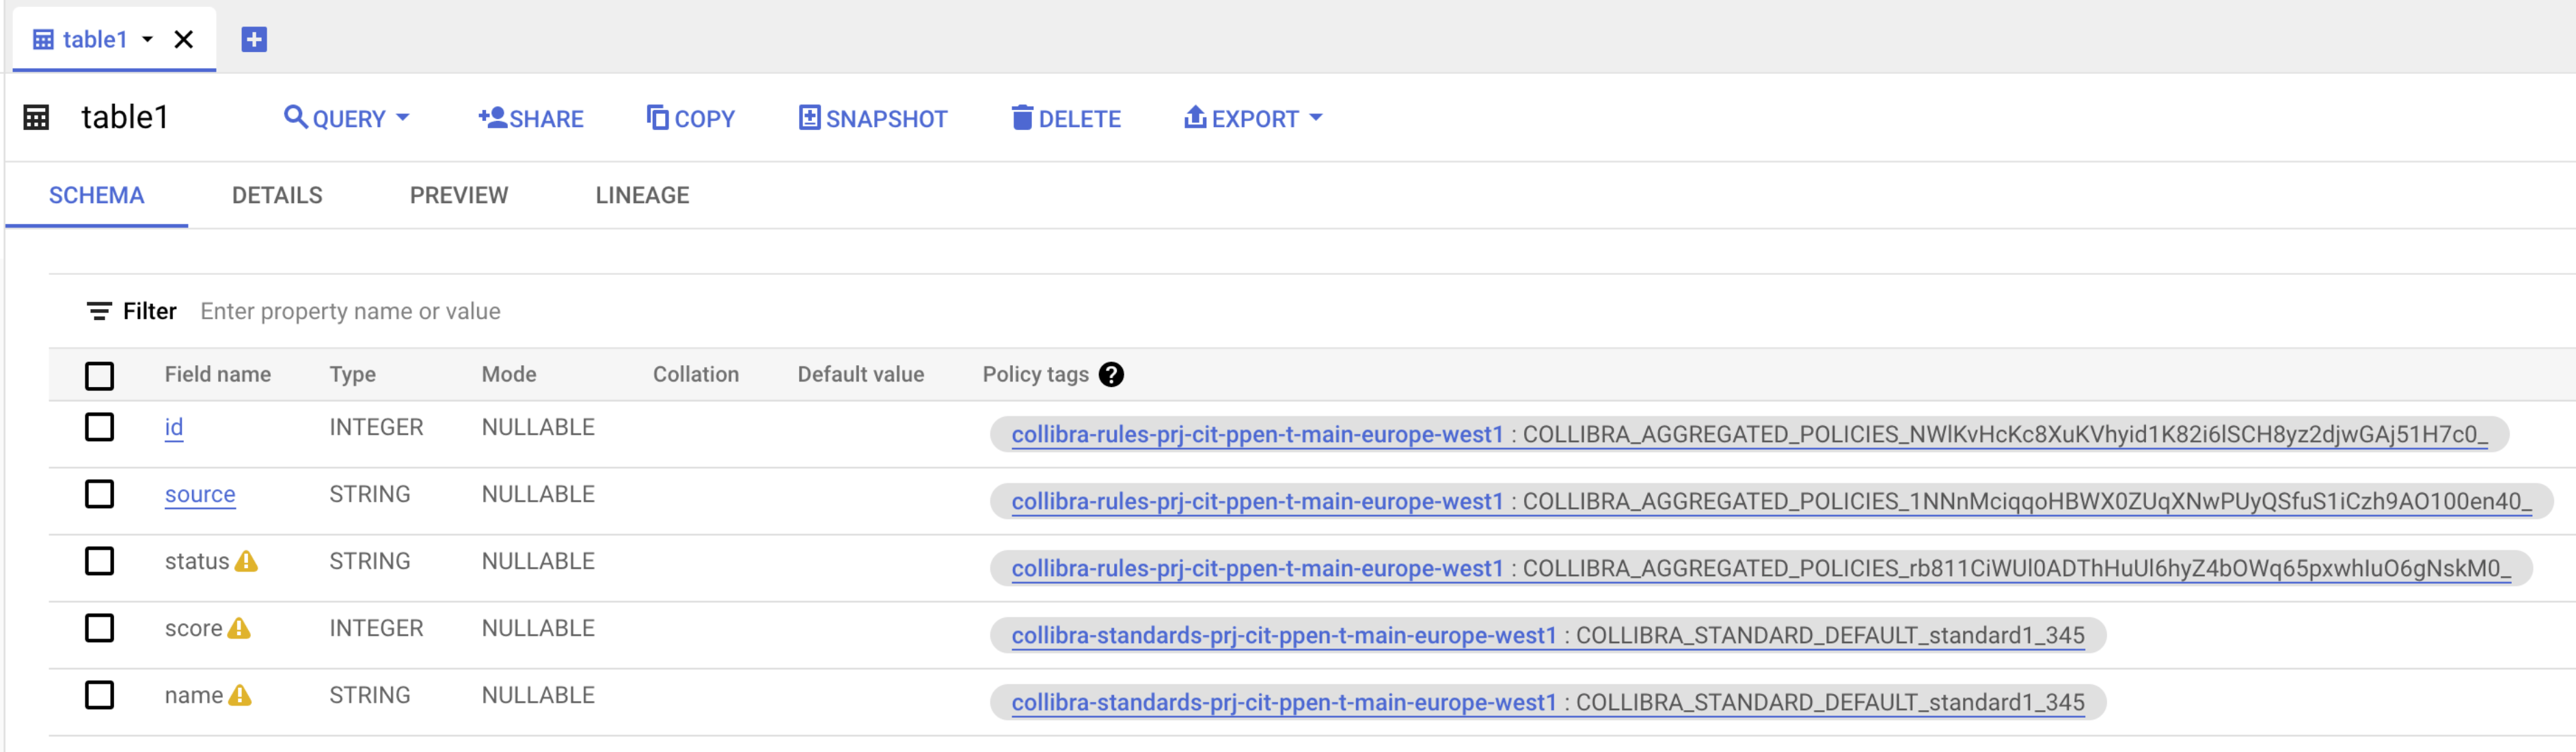Open the Policy tags help icon
The width and height of the screenshot is (2576, 752).
(1112, 374)
